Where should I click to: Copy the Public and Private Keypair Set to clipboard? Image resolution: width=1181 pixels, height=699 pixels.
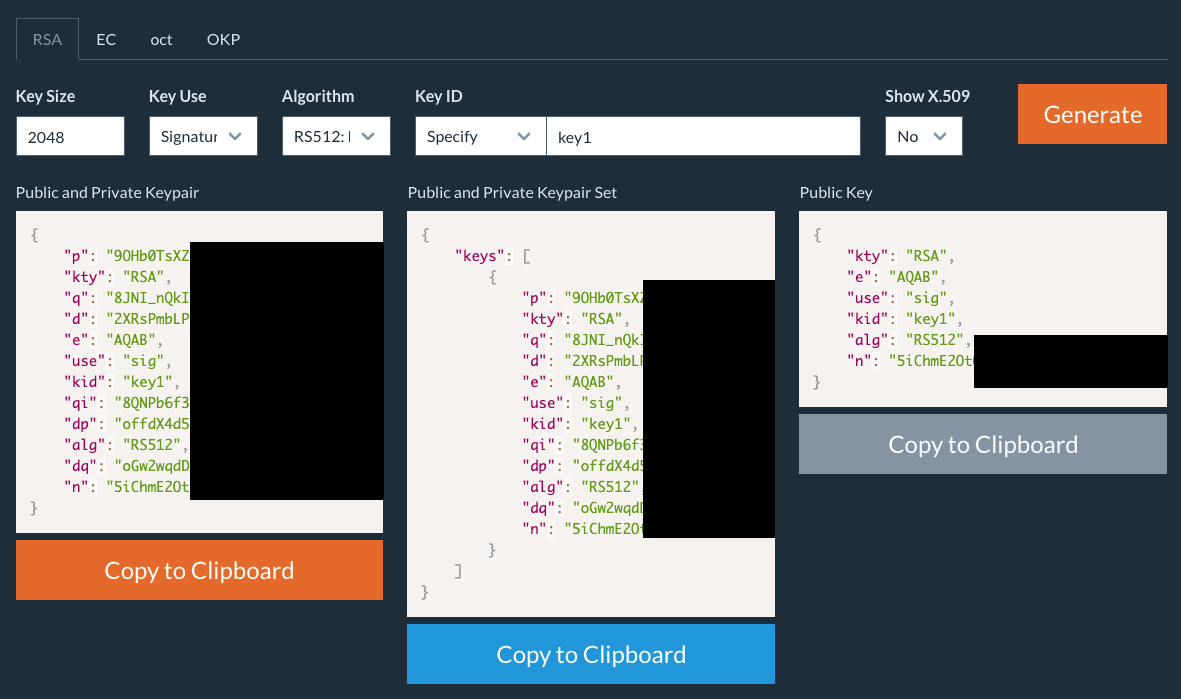[590, 654]
